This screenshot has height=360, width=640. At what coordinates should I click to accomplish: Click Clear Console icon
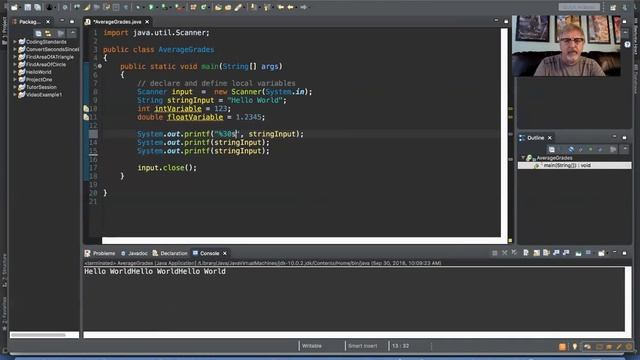coord(526,253)
